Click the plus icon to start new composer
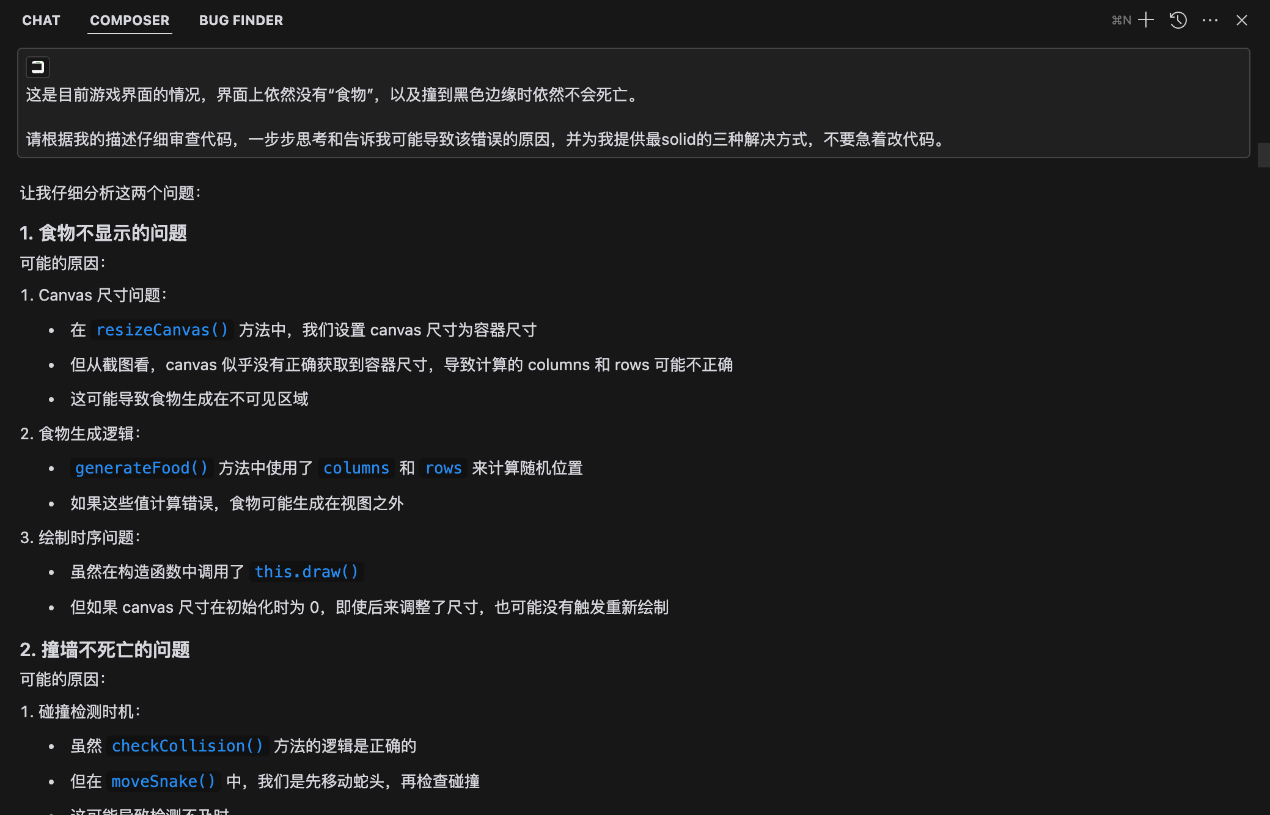1270x815 pixels. coord(1146,20)
